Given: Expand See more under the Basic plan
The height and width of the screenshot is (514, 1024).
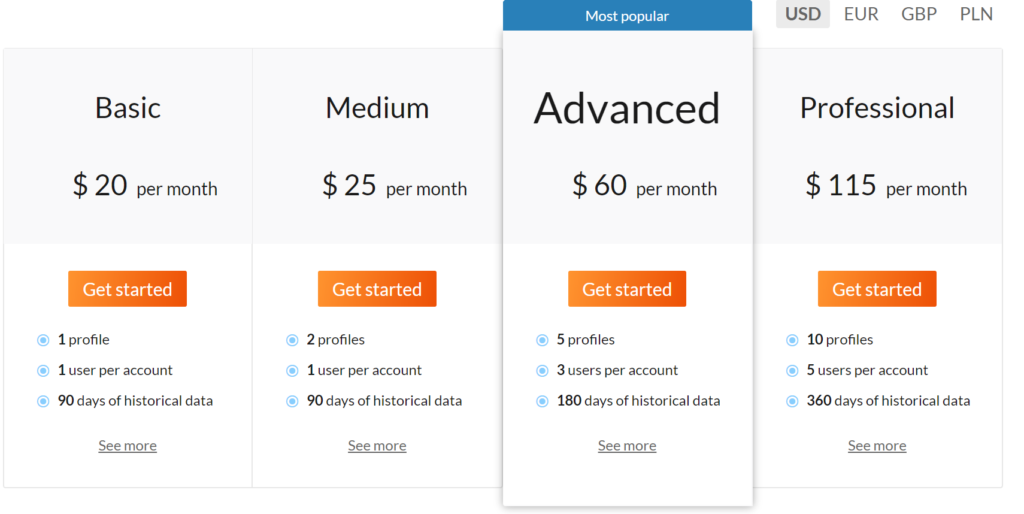Looking at the screenshot, I should tap(127, 446).
